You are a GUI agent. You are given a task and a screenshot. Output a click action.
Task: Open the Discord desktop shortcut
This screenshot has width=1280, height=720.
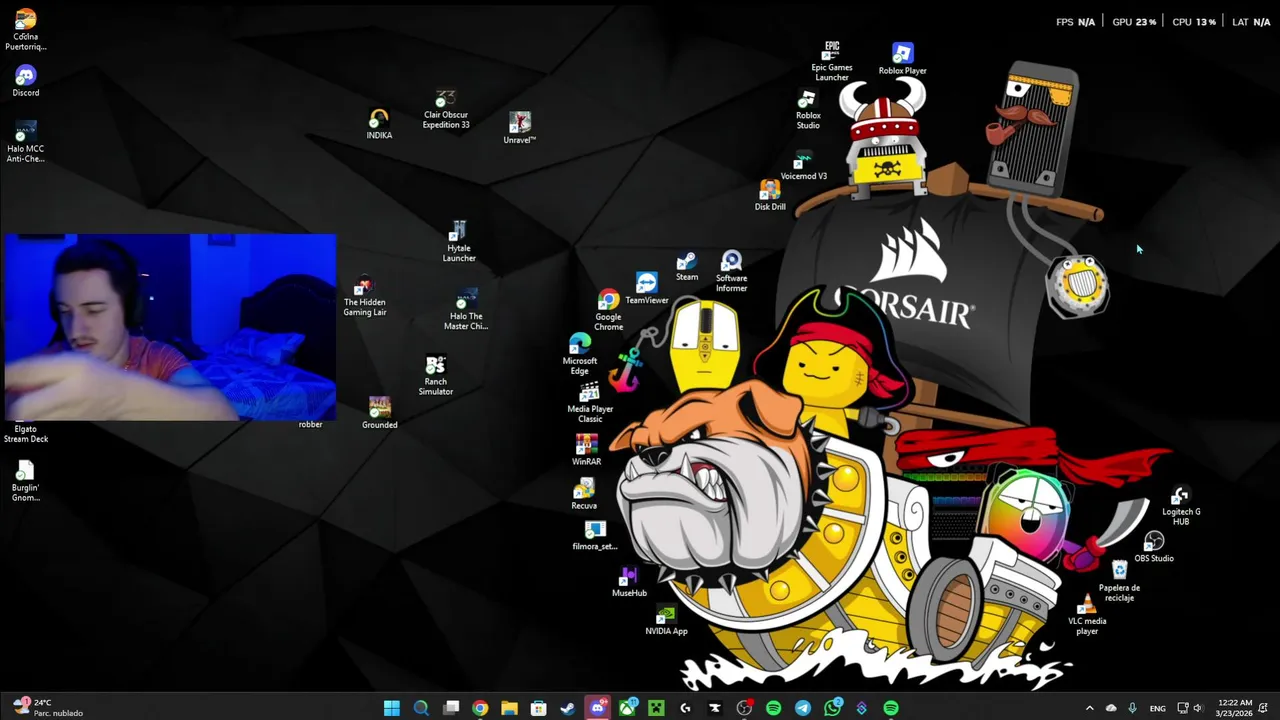26,81
